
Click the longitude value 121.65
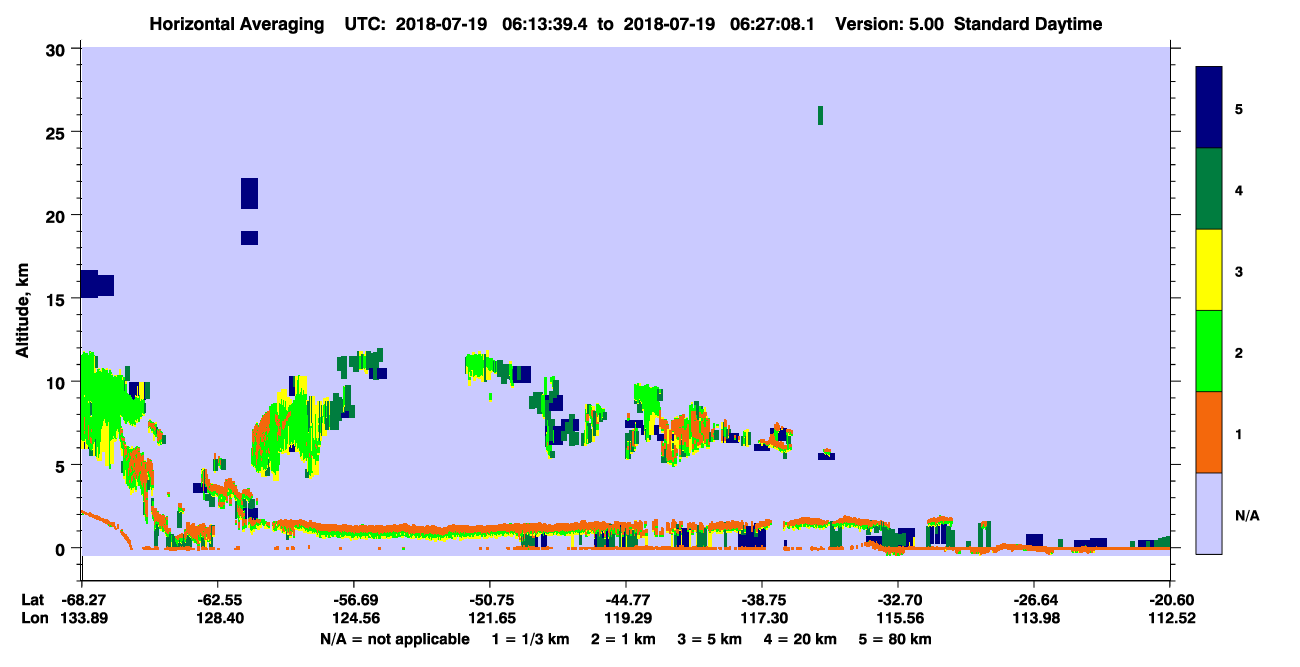point(490,618)
